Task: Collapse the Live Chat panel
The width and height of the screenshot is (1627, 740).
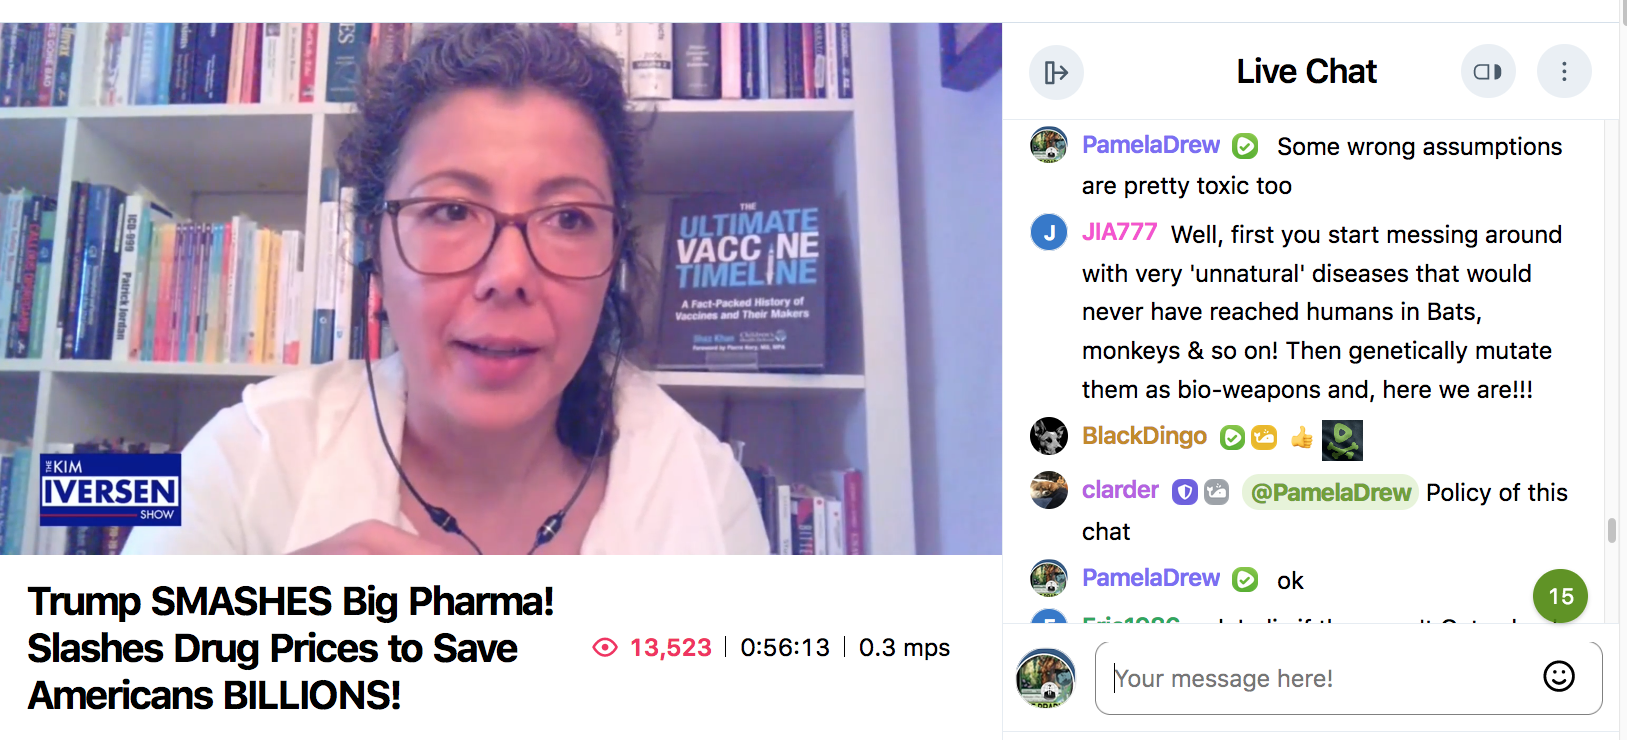Action: point(1056,72)
